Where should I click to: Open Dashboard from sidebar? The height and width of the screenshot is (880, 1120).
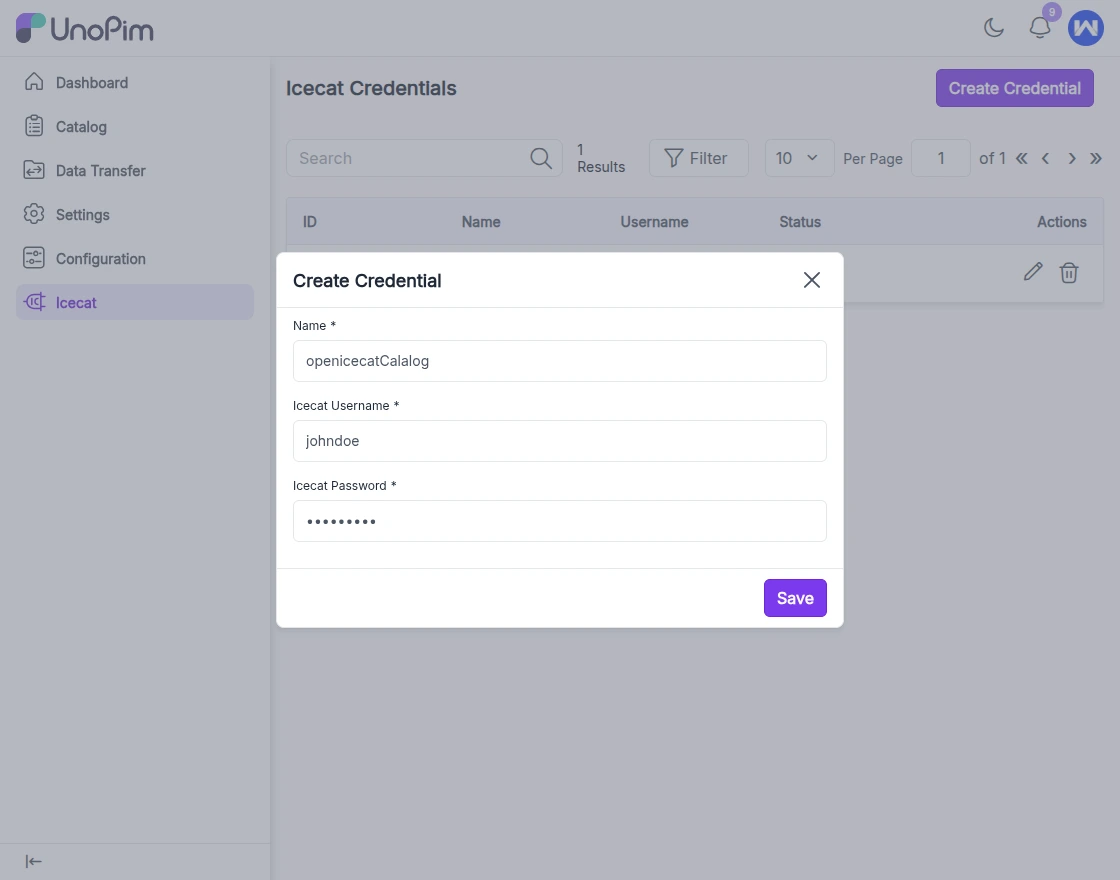click(x=134, y=83)
